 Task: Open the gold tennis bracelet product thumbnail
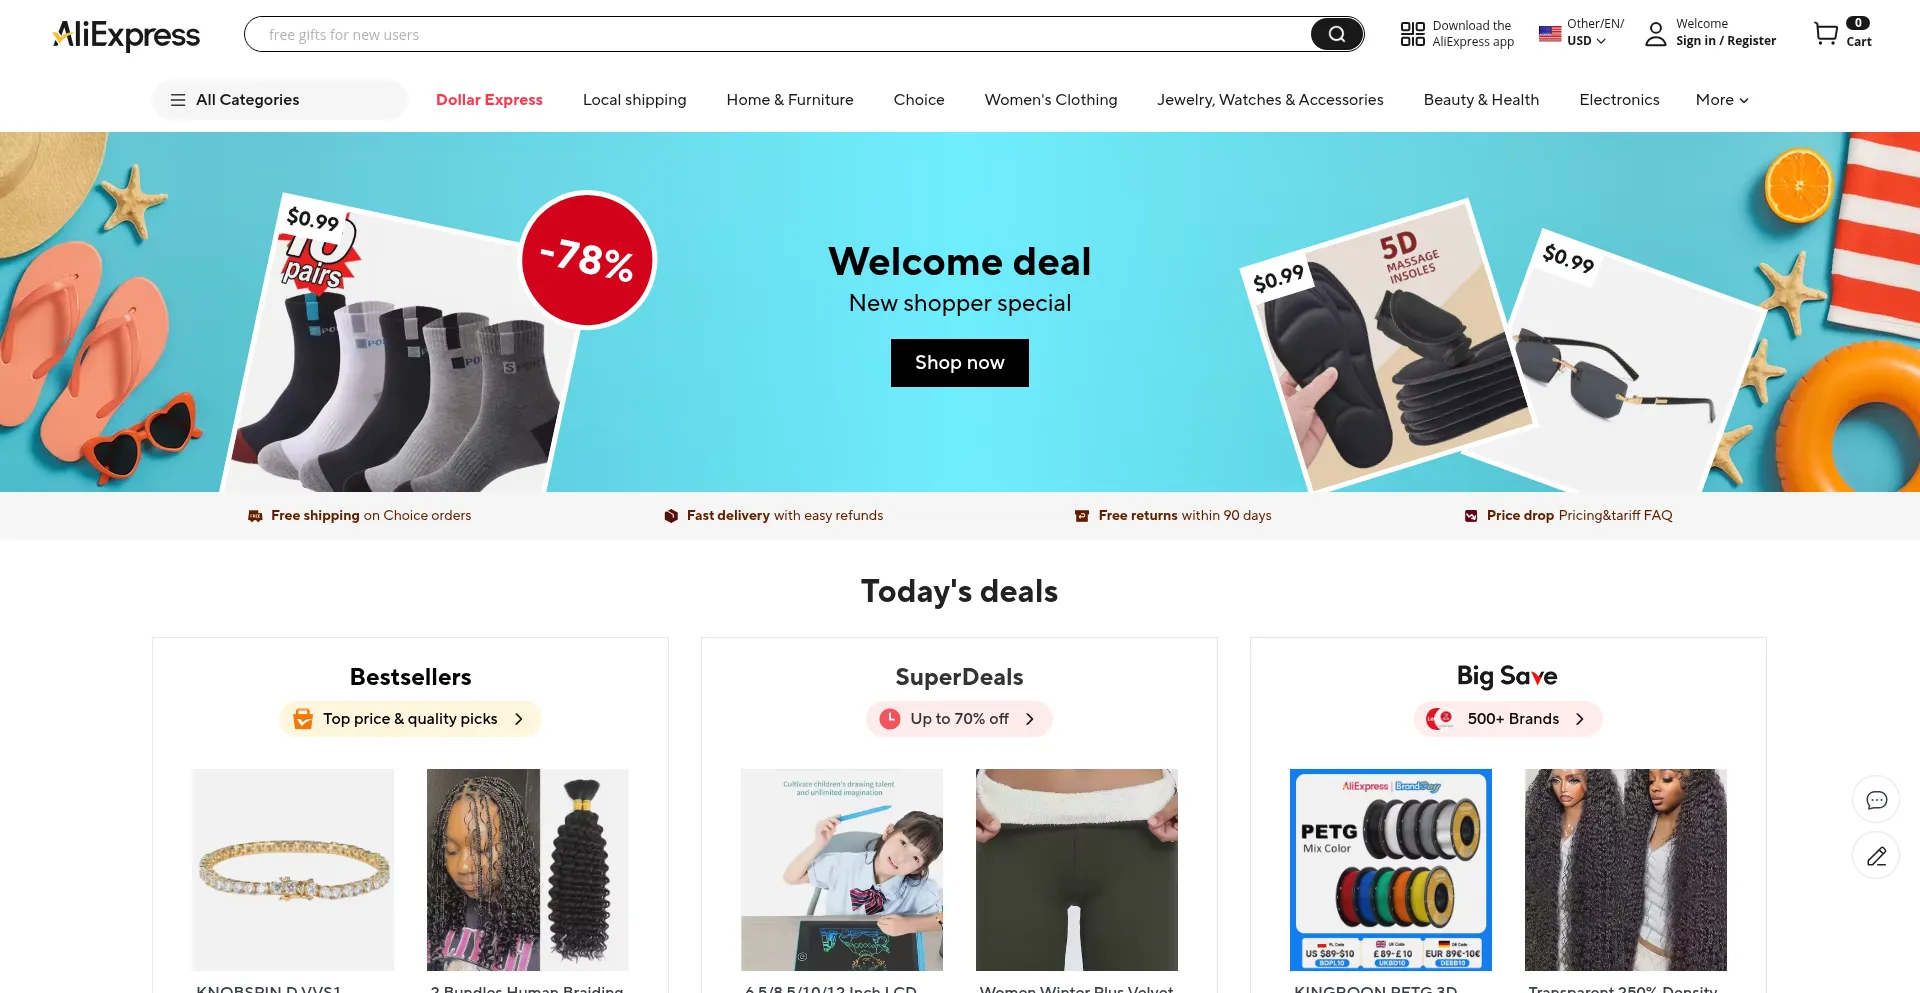coord(293,870)
